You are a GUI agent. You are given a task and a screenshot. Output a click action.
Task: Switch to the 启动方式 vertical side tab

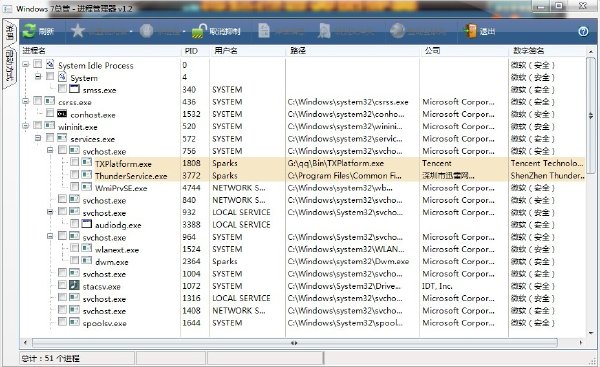10,66
